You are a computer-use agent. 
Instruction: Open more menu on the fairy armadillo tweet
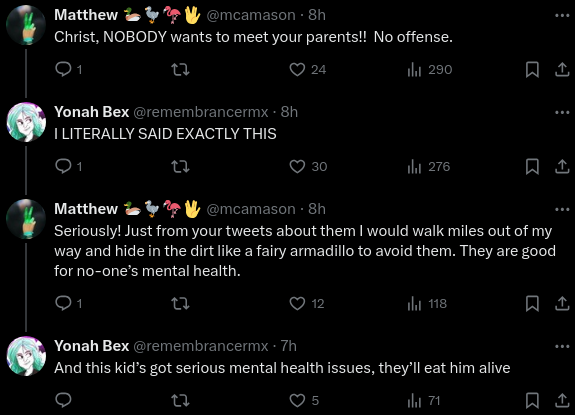[562, 209]
